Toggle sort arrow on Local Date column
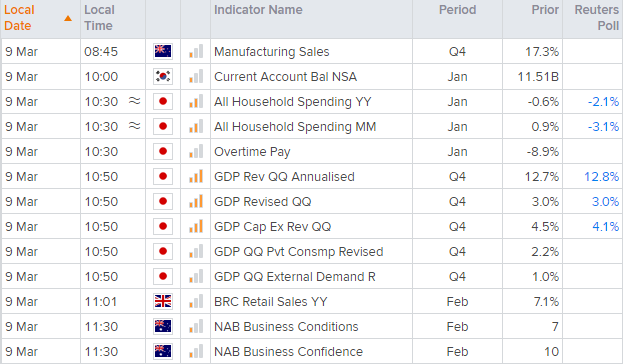This screenshot has width=623, height=364. coord(68,18)
